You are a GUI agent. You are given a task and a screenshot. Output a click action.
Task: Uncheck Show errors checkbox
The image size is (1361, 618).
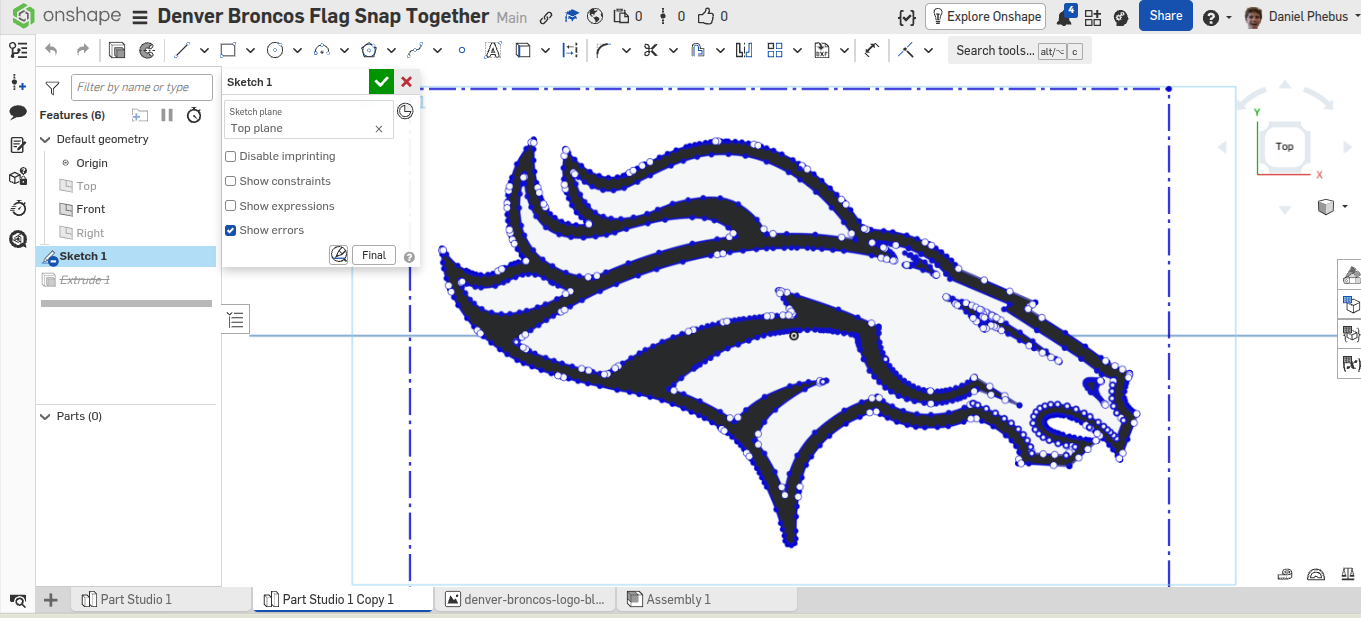point(231,230)
